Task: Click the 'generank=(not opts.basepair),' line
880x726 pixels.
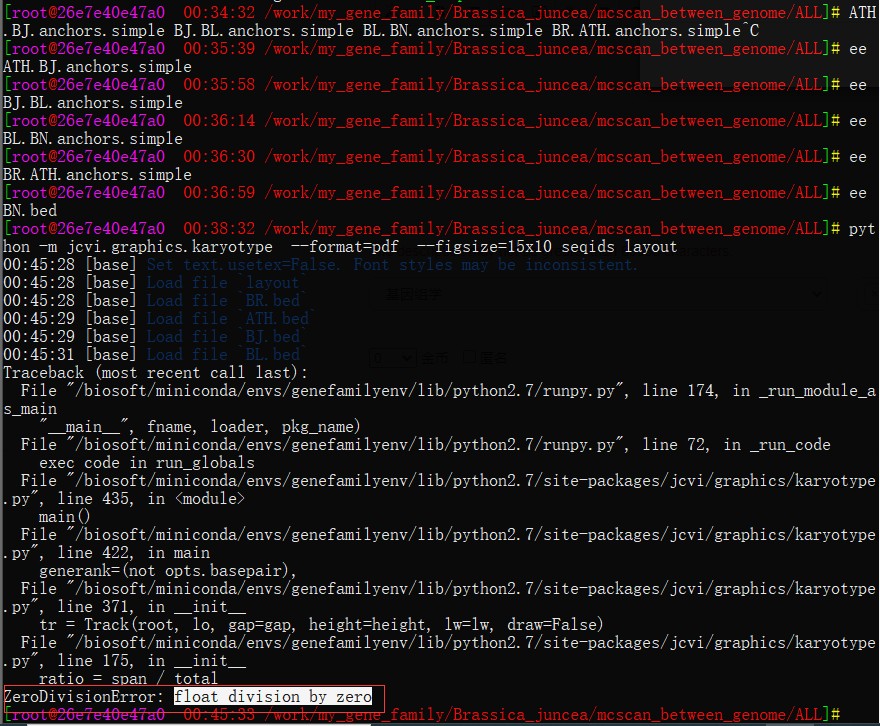Action: 167,571
